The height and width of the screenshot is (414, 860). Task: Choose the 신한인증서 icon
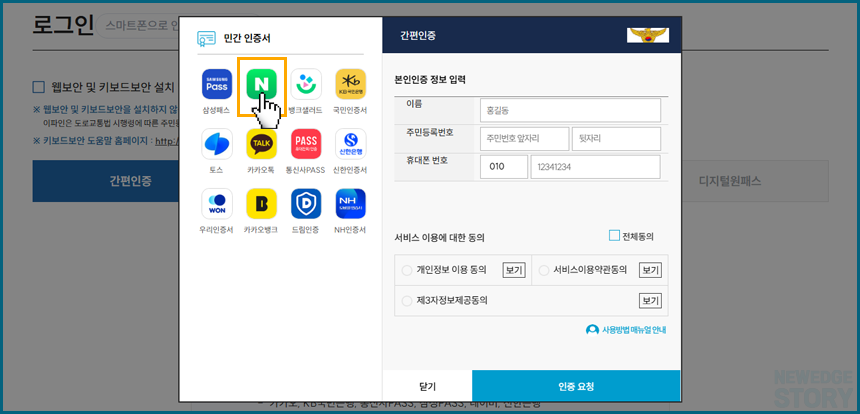pos(350,144)
